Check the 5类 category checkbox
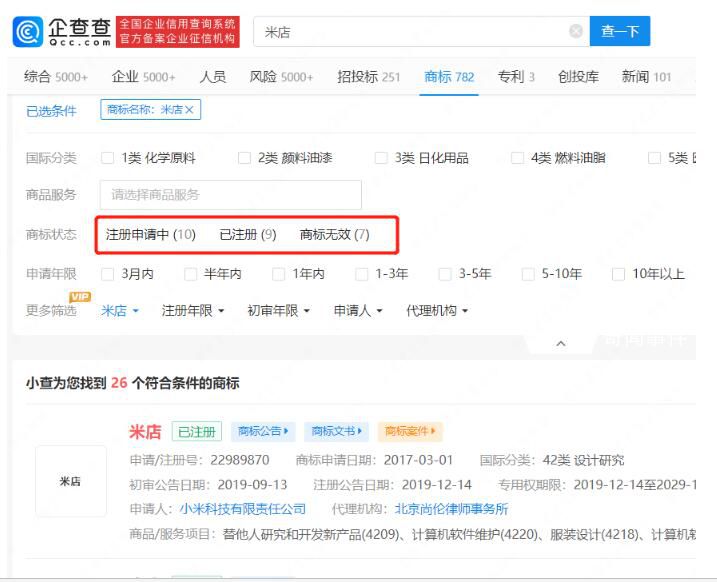 [654, 158]
